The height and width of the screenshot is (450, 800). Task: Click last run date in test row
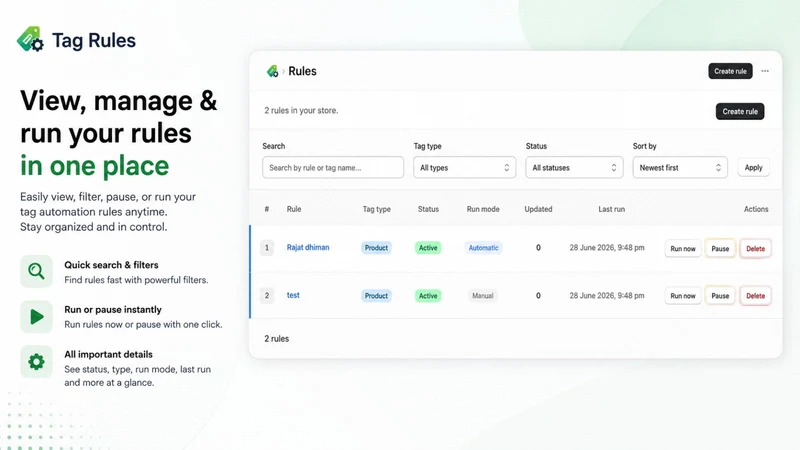click(607, 295)
